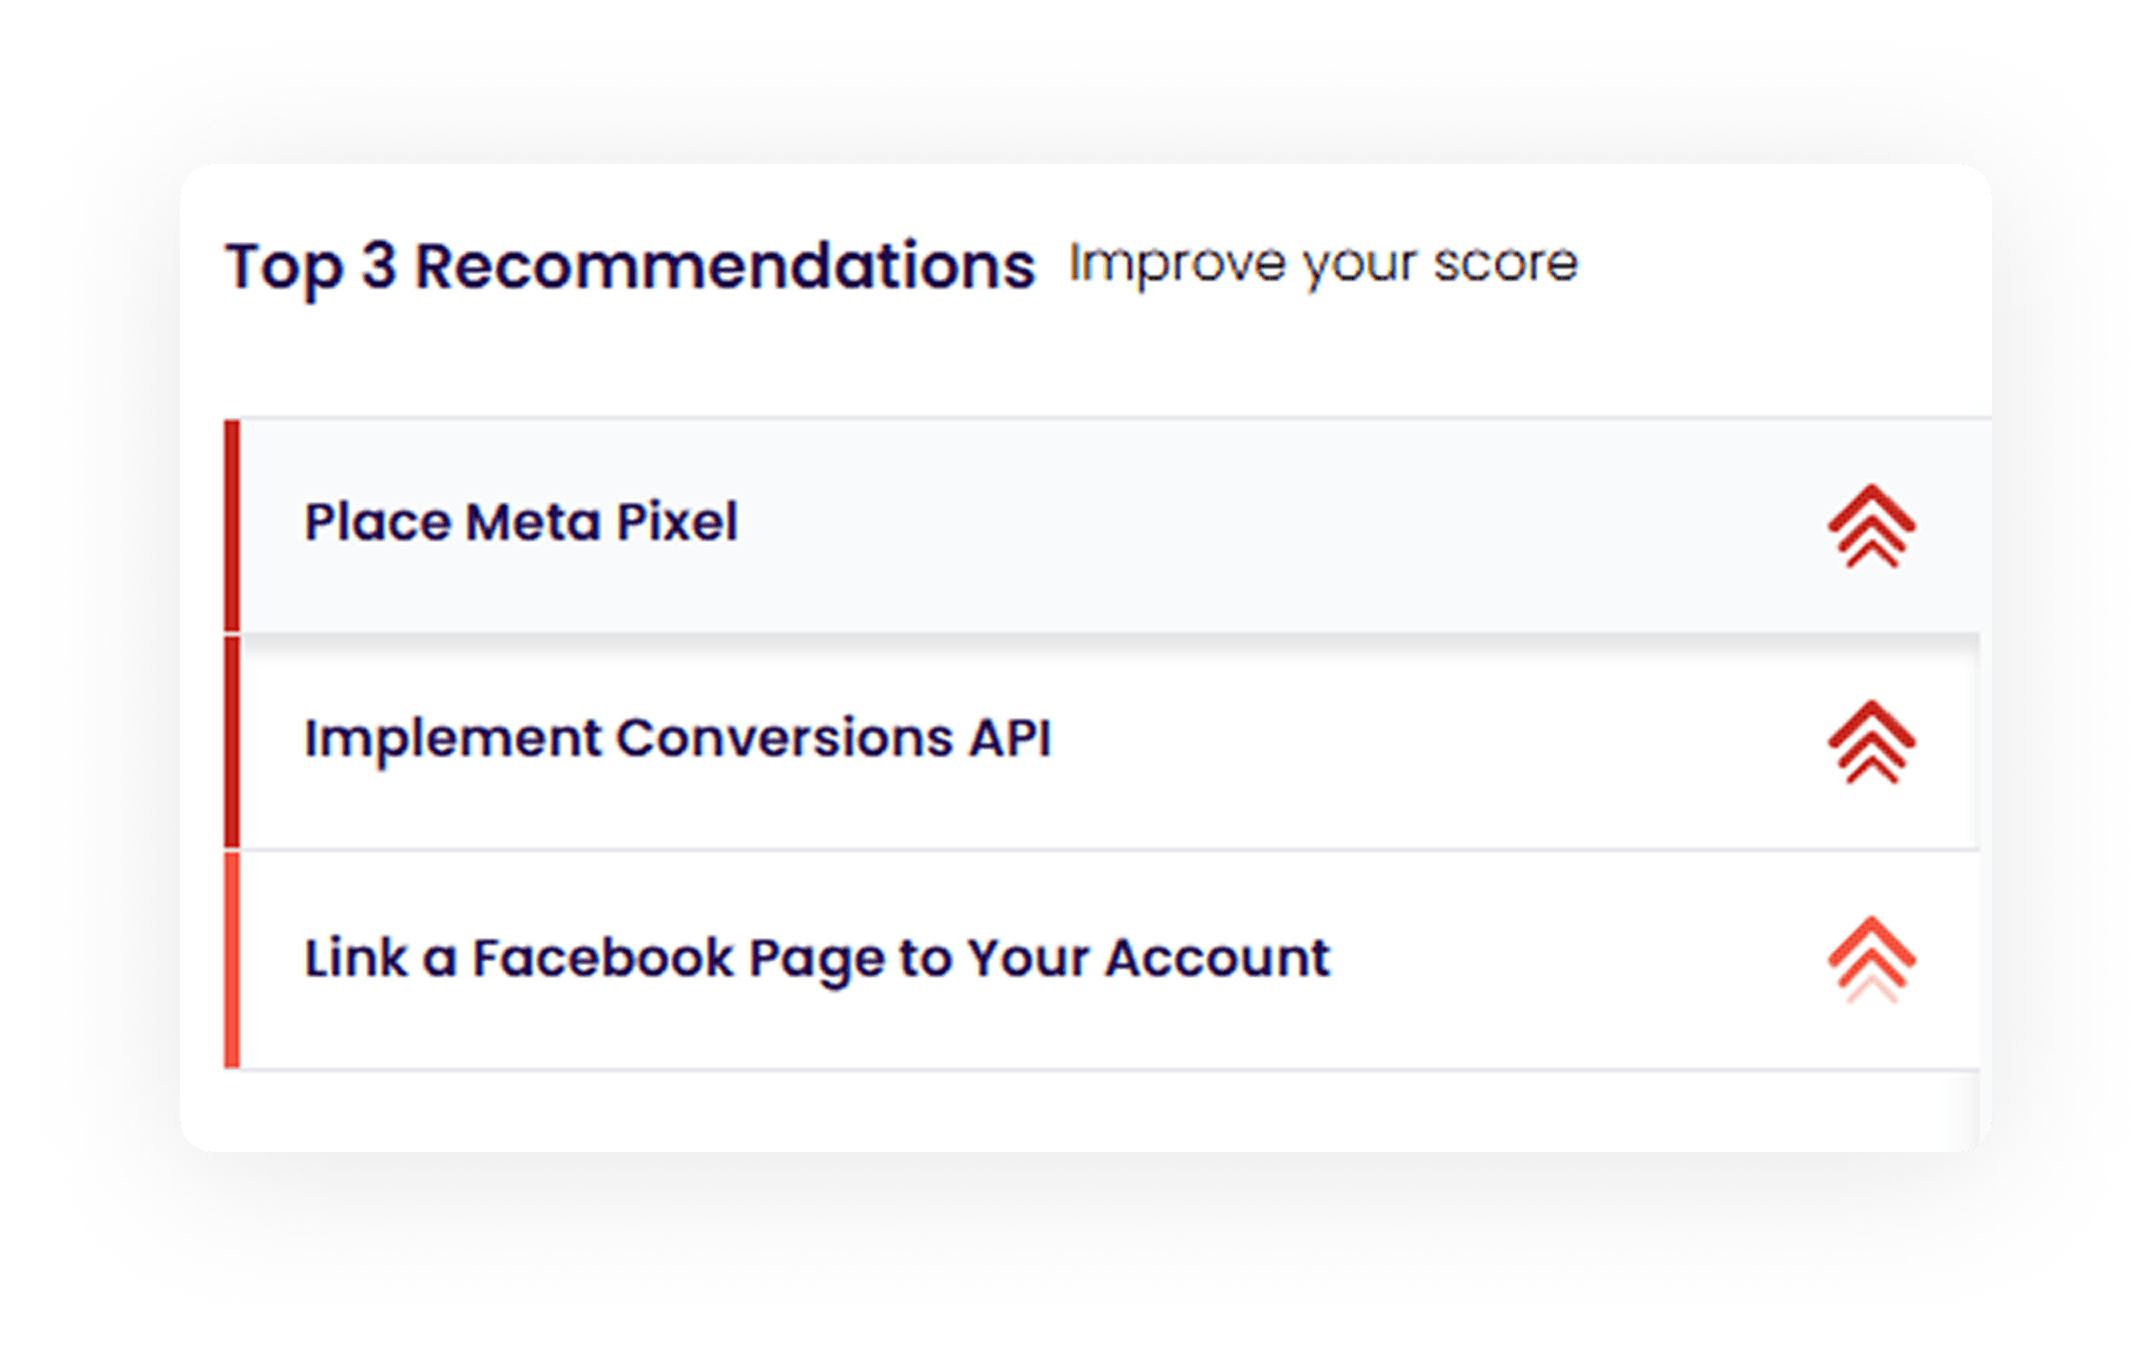Click the word score in the subtitle

(x=1505, y=265)
